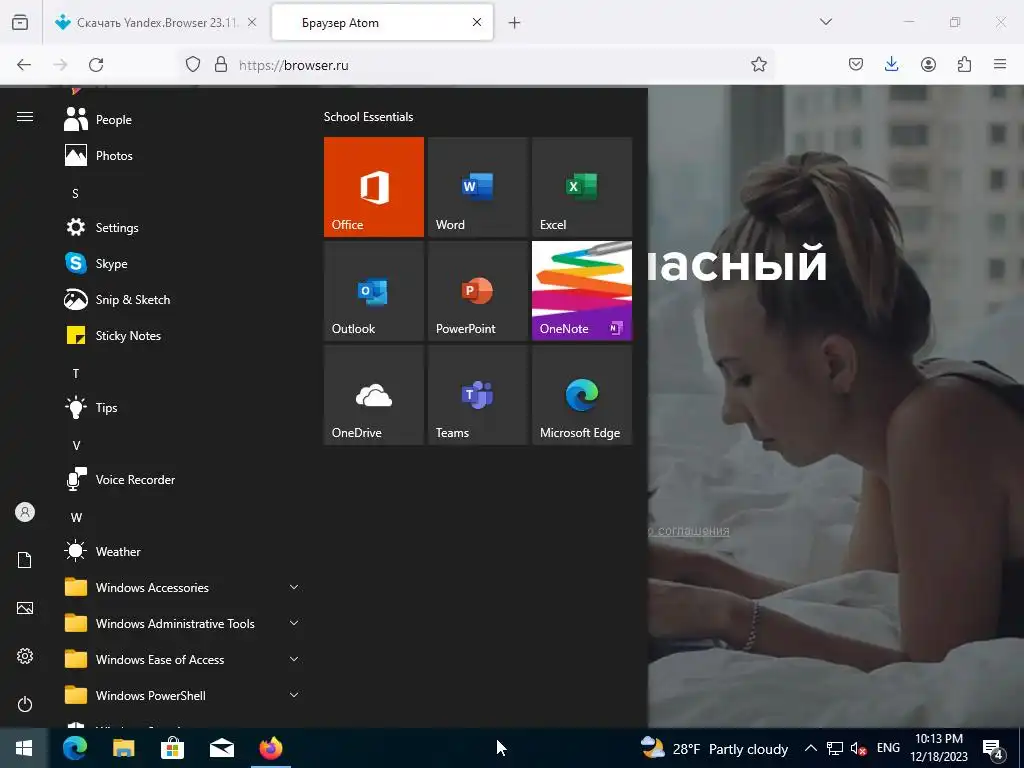Viewport: 1024px width, 768px height.
Task: Select the Браузер Atom tab
Action: point(383,22)
